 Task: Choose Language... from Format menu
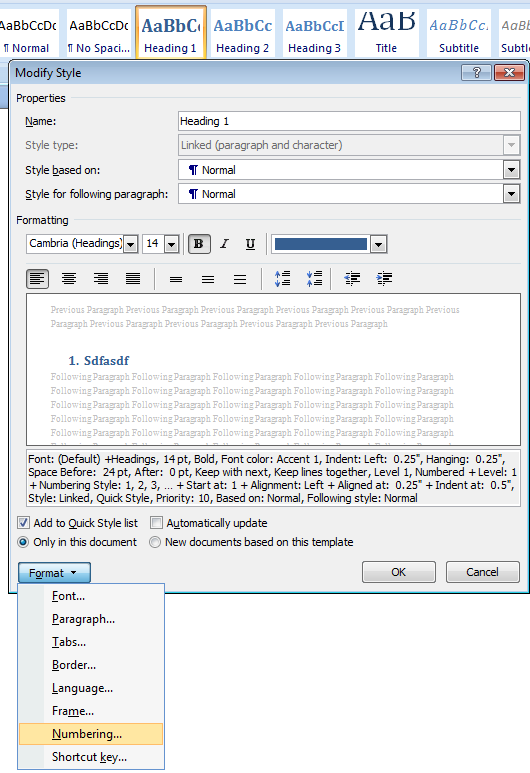(91, 688)
